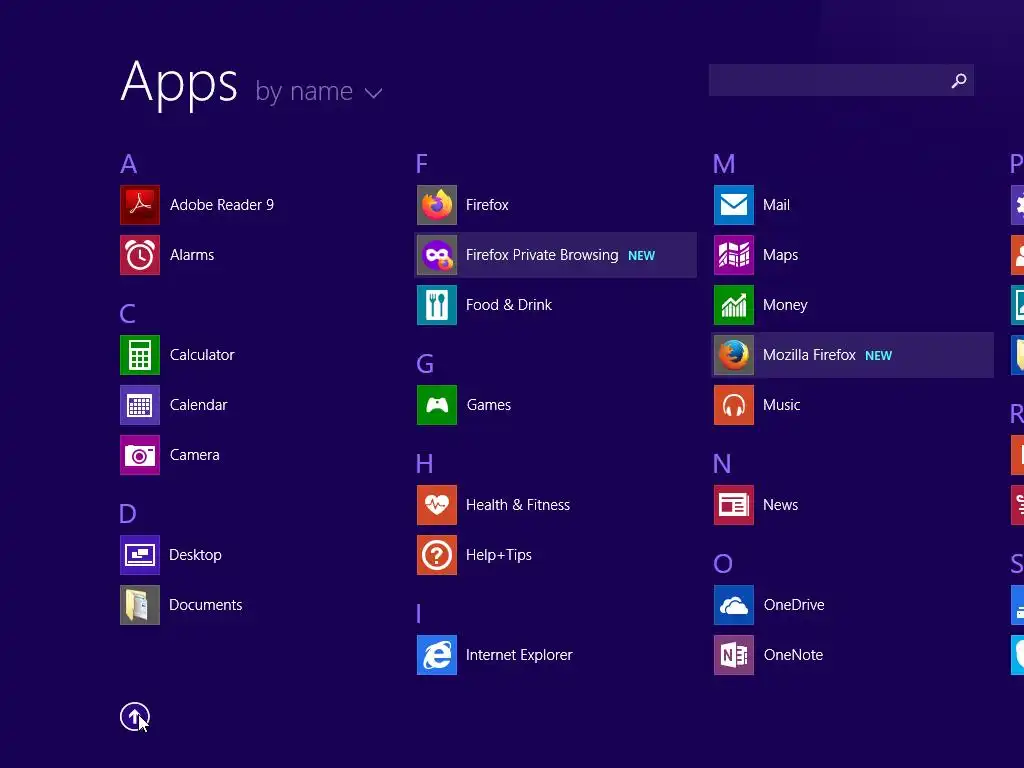Click the "Maps" label text
The width and height of the screenshot is (1024, 768).
pyautogui.click(x=780, y=255)
